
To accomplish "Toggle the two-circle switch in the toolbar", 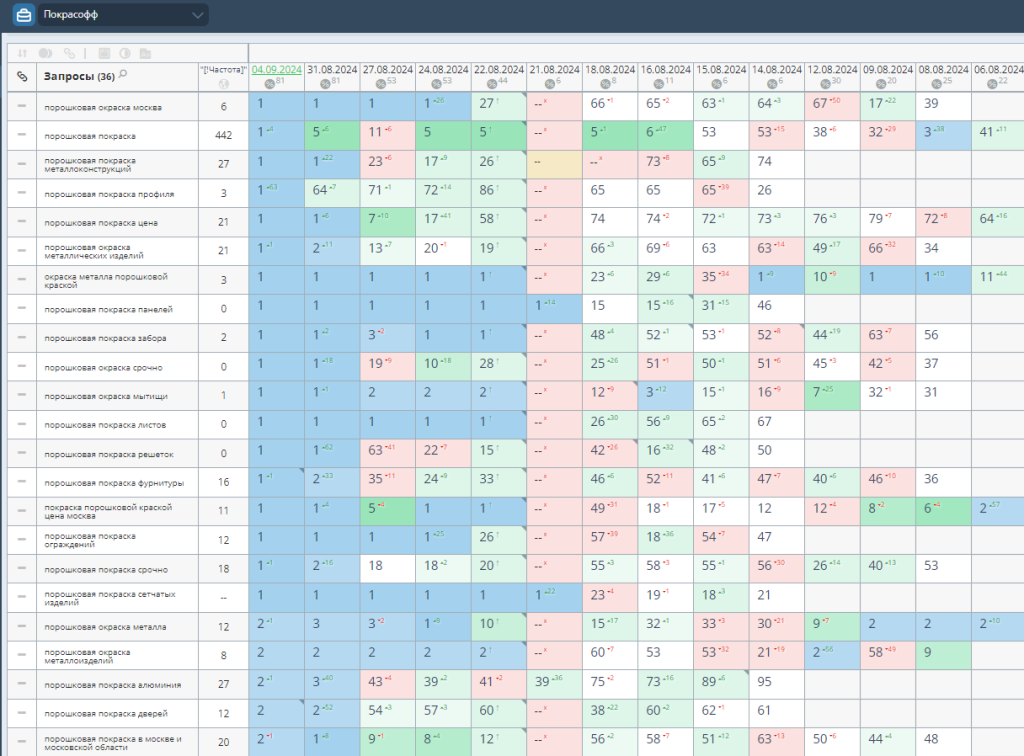I will (x=46, y=52).
